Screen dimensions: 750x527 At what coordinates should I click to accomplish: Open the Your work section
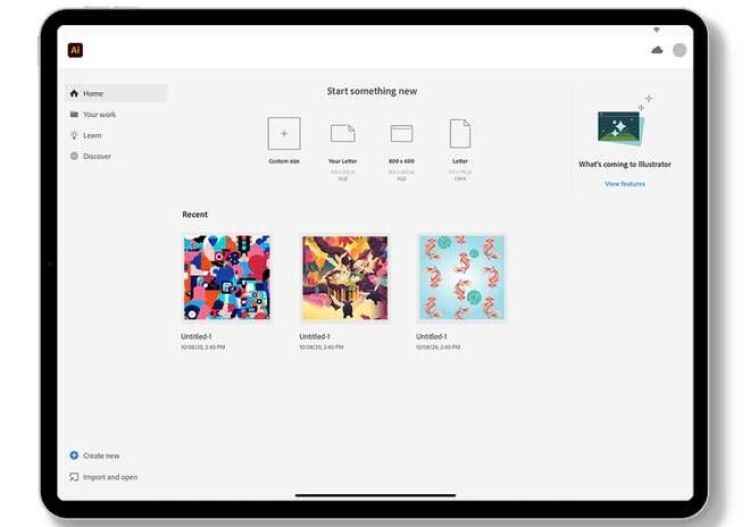coord(98,115)
